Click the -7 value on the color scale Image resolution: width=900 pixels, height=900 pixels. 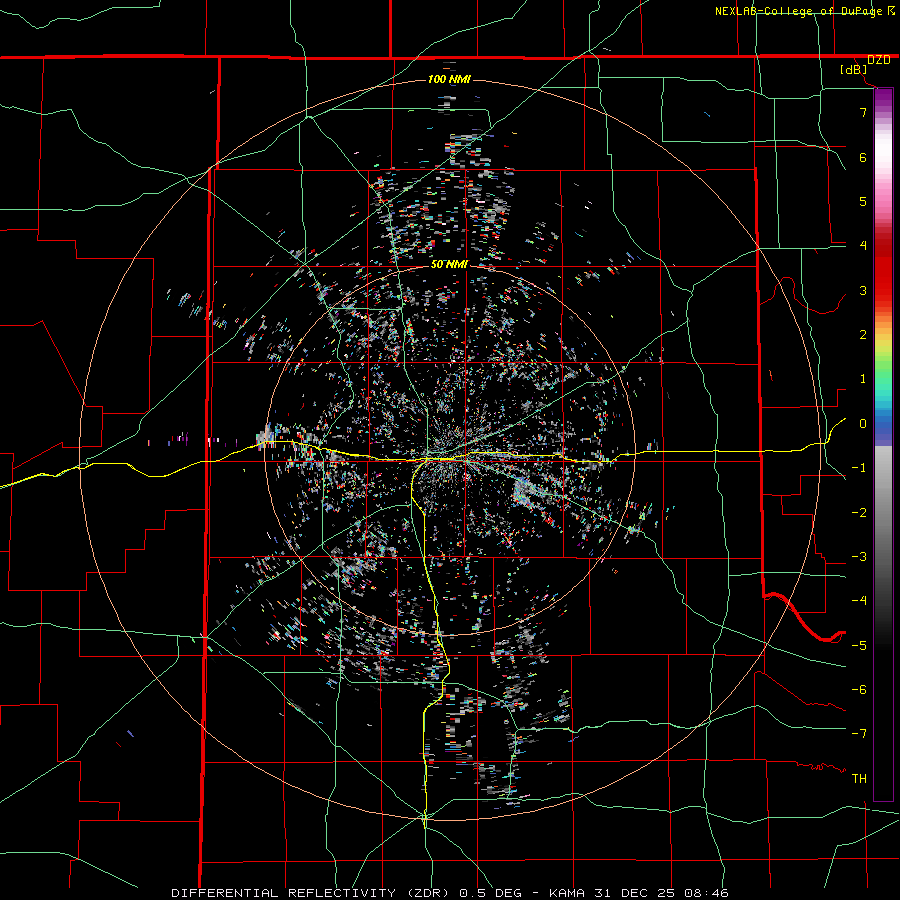[859, 734]
